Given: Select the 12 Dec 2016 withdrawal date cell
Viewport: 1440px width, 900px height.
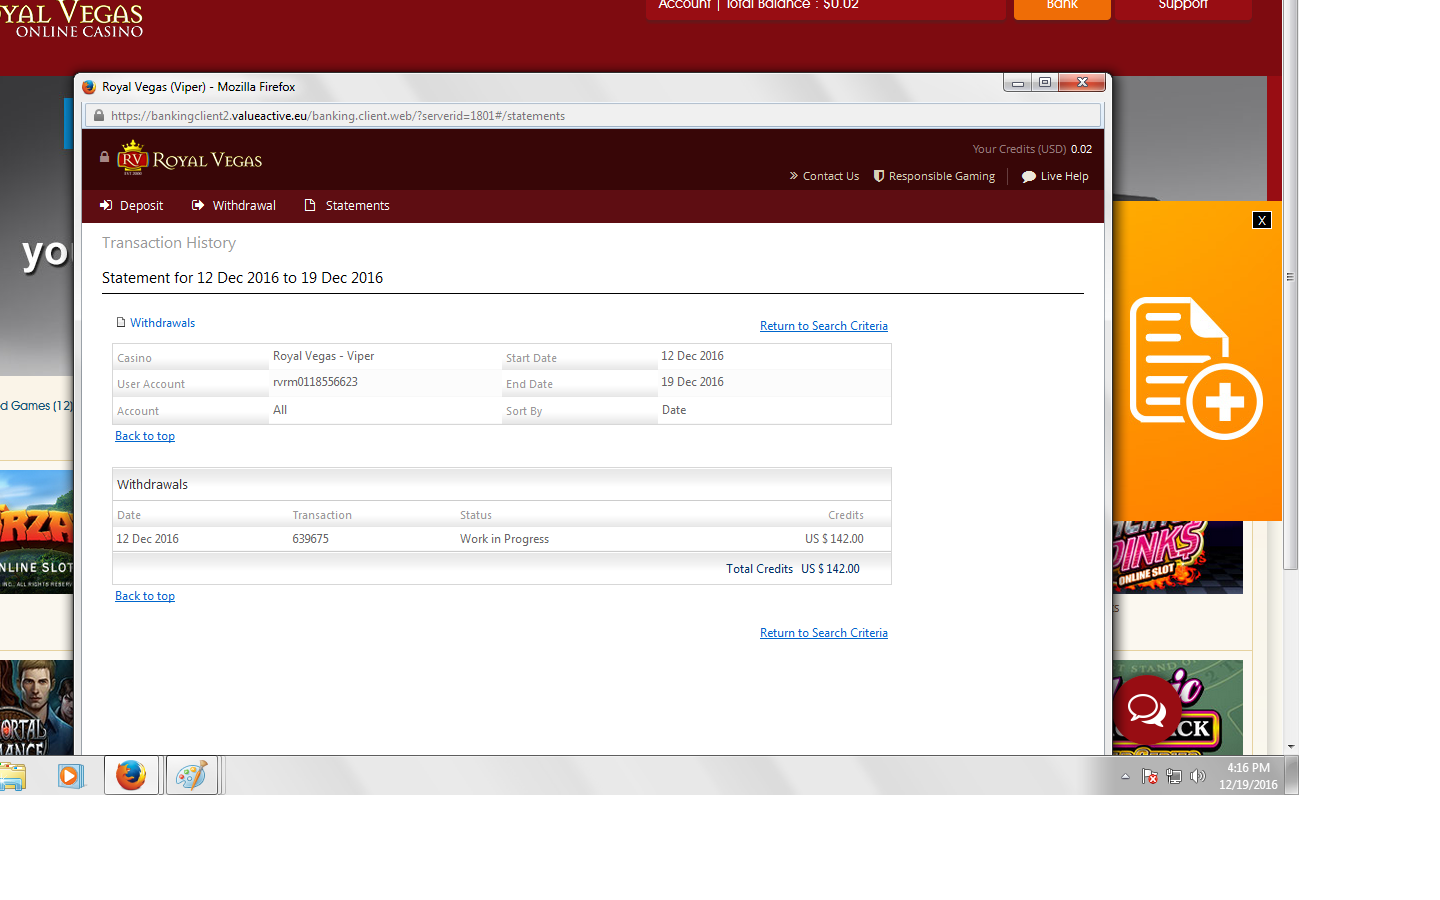Looking at the screenshot, I should coord(147,539).
